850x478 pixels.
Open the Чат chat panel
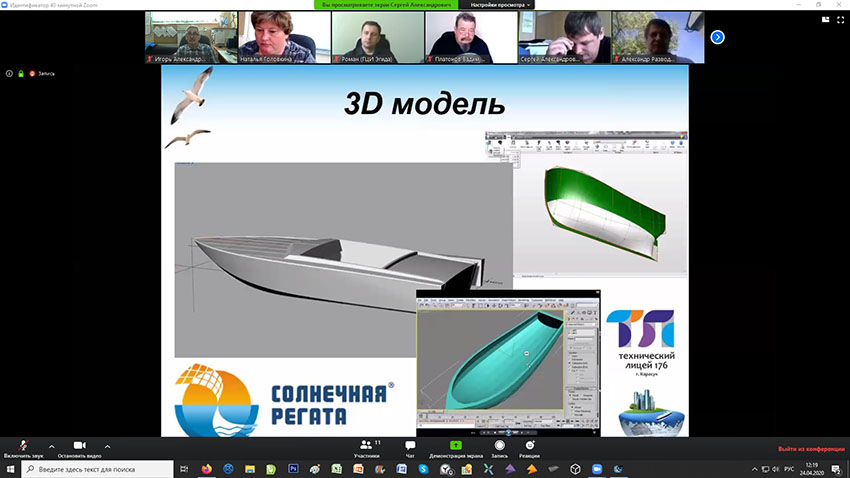point(410,447)
